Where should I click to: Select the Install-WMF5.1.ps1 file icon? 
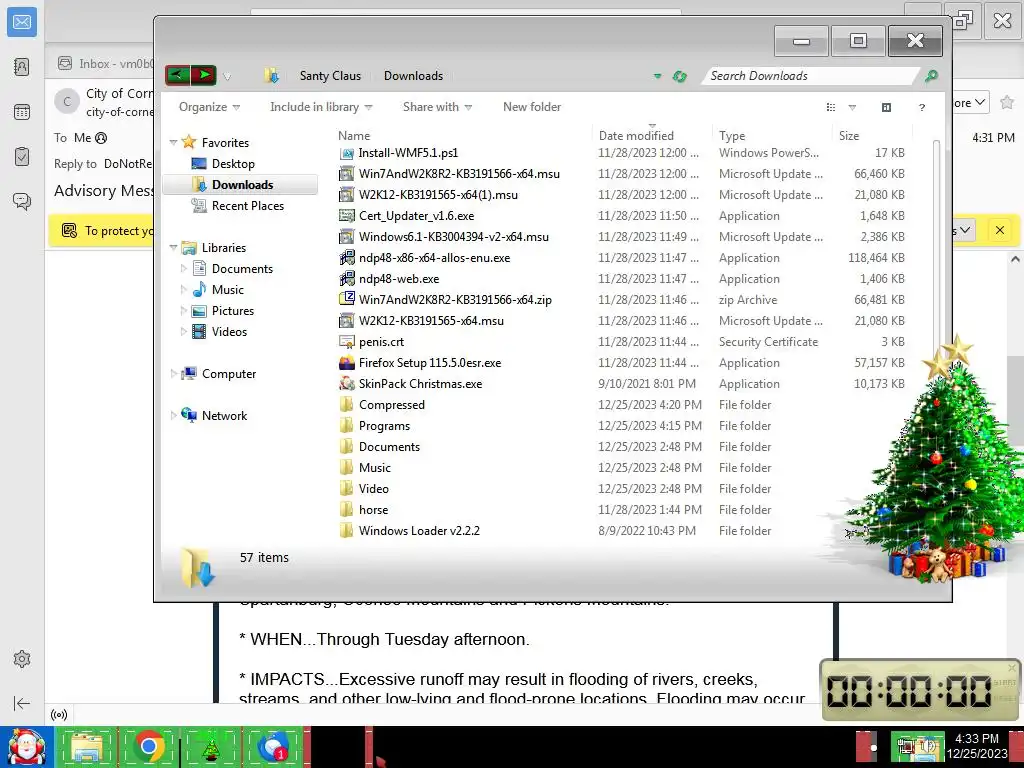pos(346,153)
